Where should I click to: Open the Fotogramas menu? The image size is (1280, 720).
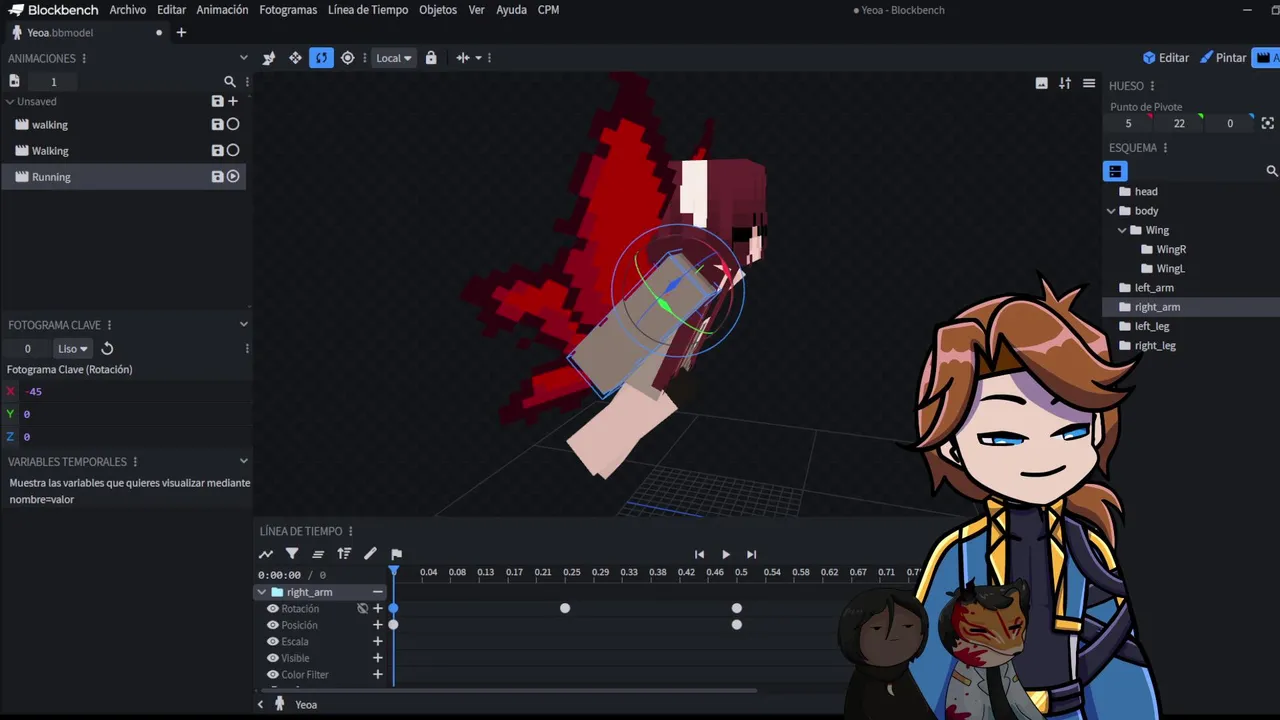coord(288,10)
